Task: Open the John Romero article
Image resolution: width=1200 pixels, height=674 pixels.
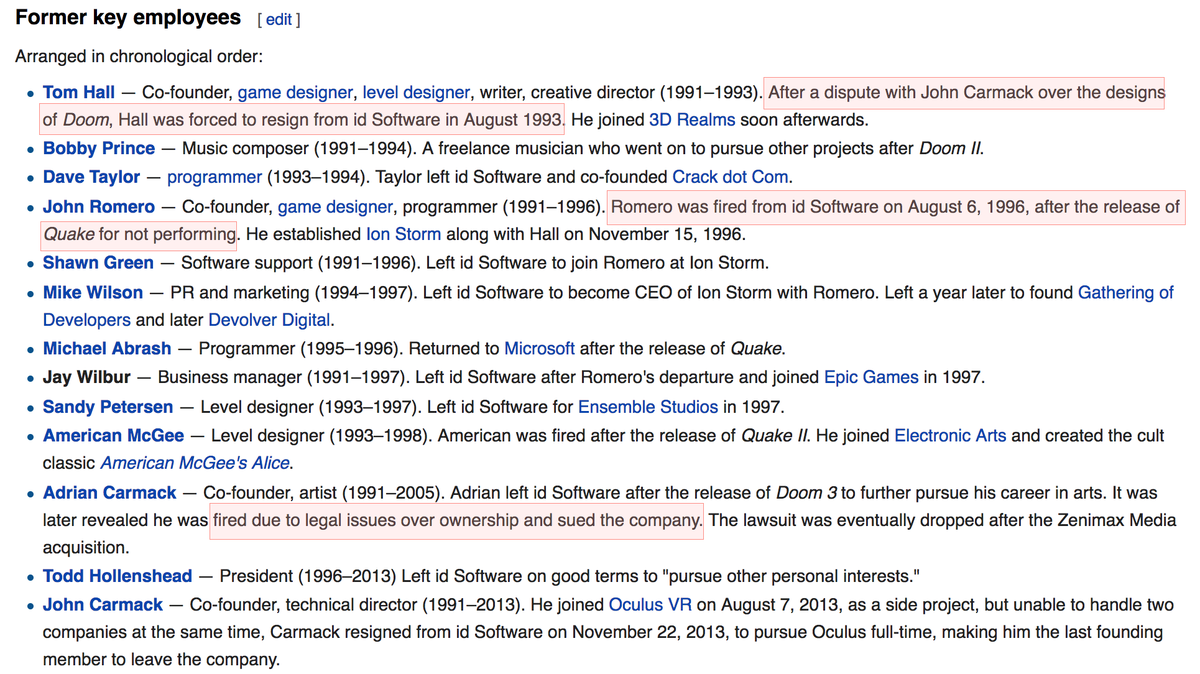Action: click(99, 207)
